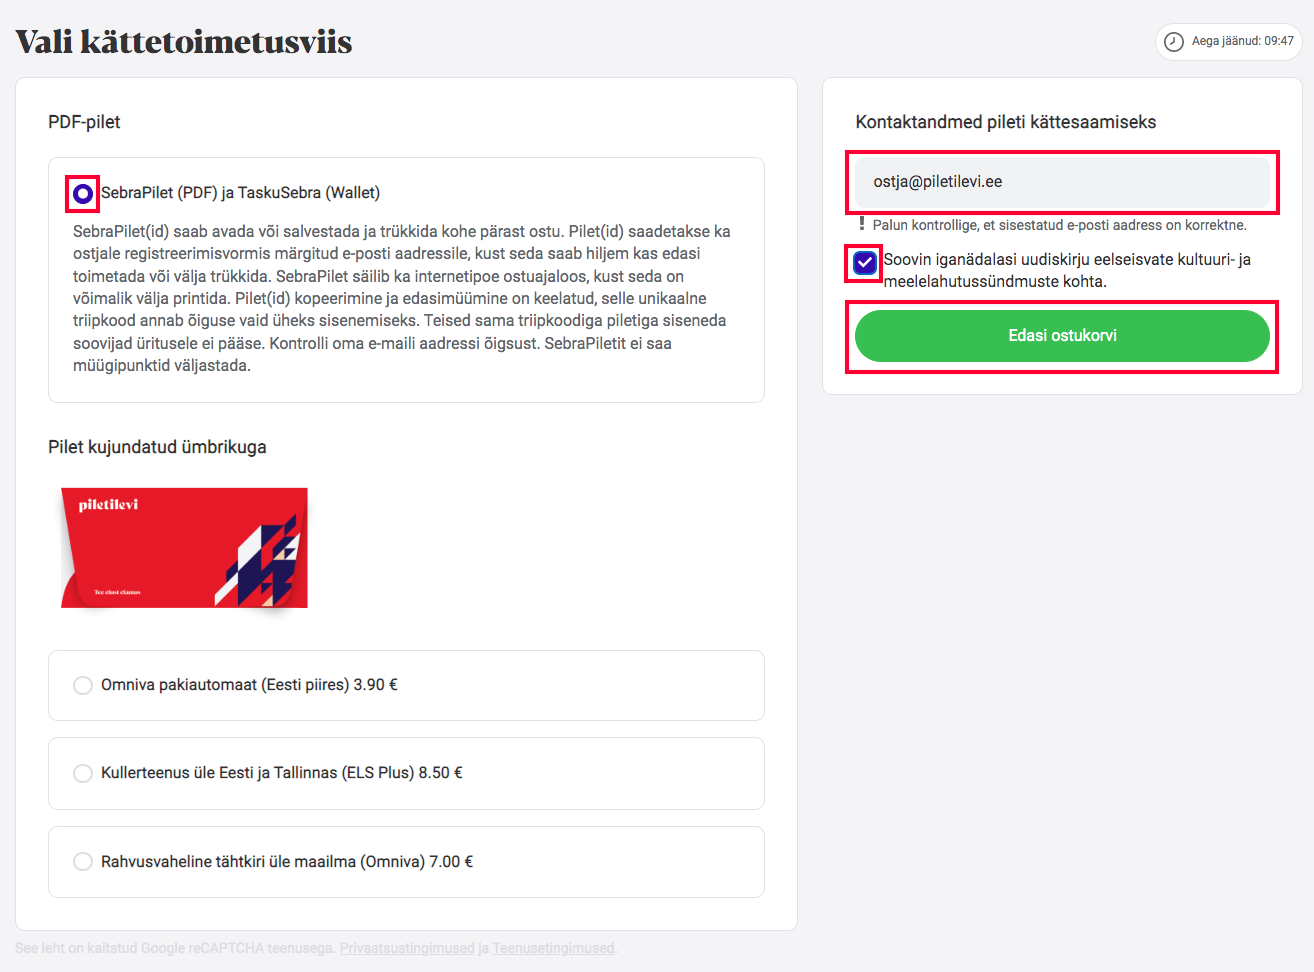The height and width of the screenshot is (972, 1314).
Task: Pick Rahvusvaheline tähtkiri delivery radio button
Action: pyautogui.click(x=83, y=862)
